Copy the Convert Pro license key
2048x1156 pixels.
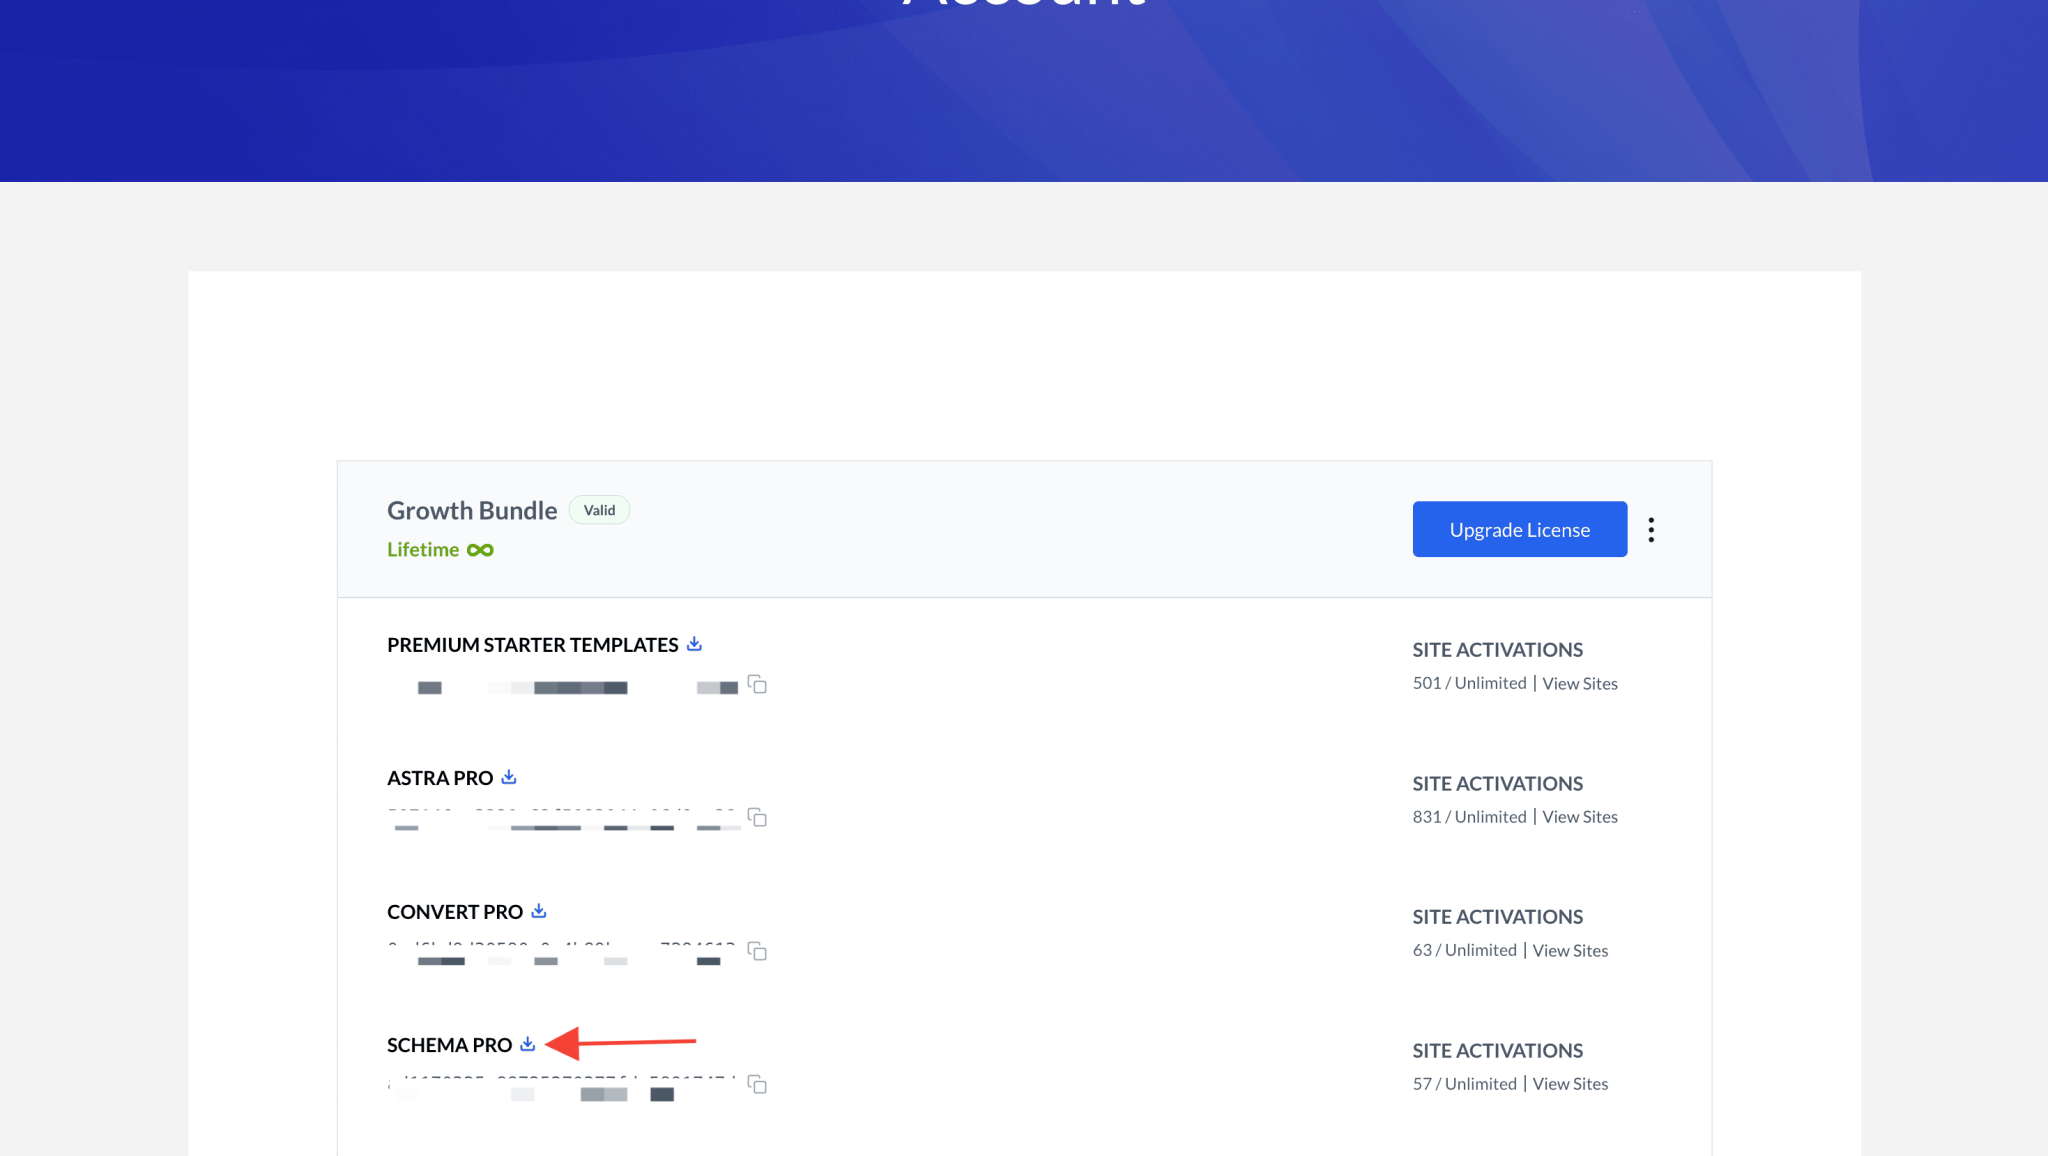[x=757, y=952]
